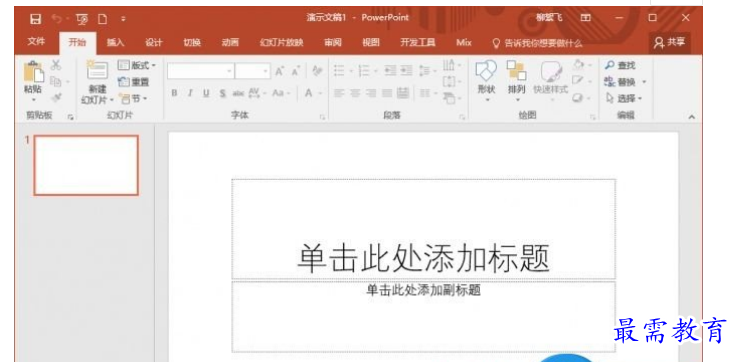Toggle justify text alignment

pyautogui.click(x=387, y=93)
